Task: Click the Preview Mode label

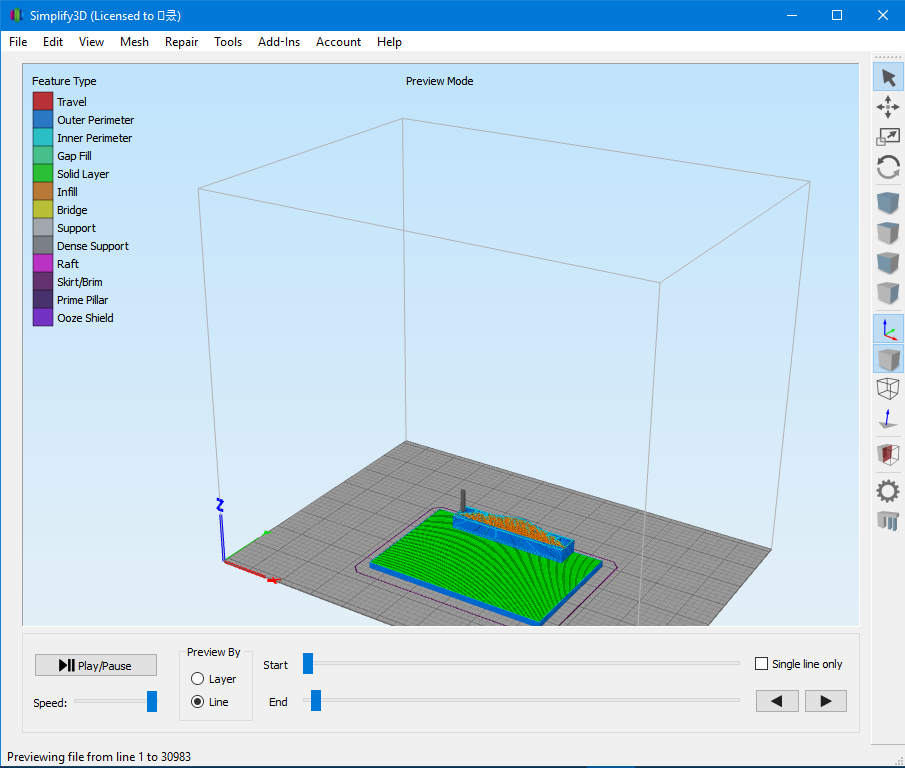Action: click(x=439, y=81)
